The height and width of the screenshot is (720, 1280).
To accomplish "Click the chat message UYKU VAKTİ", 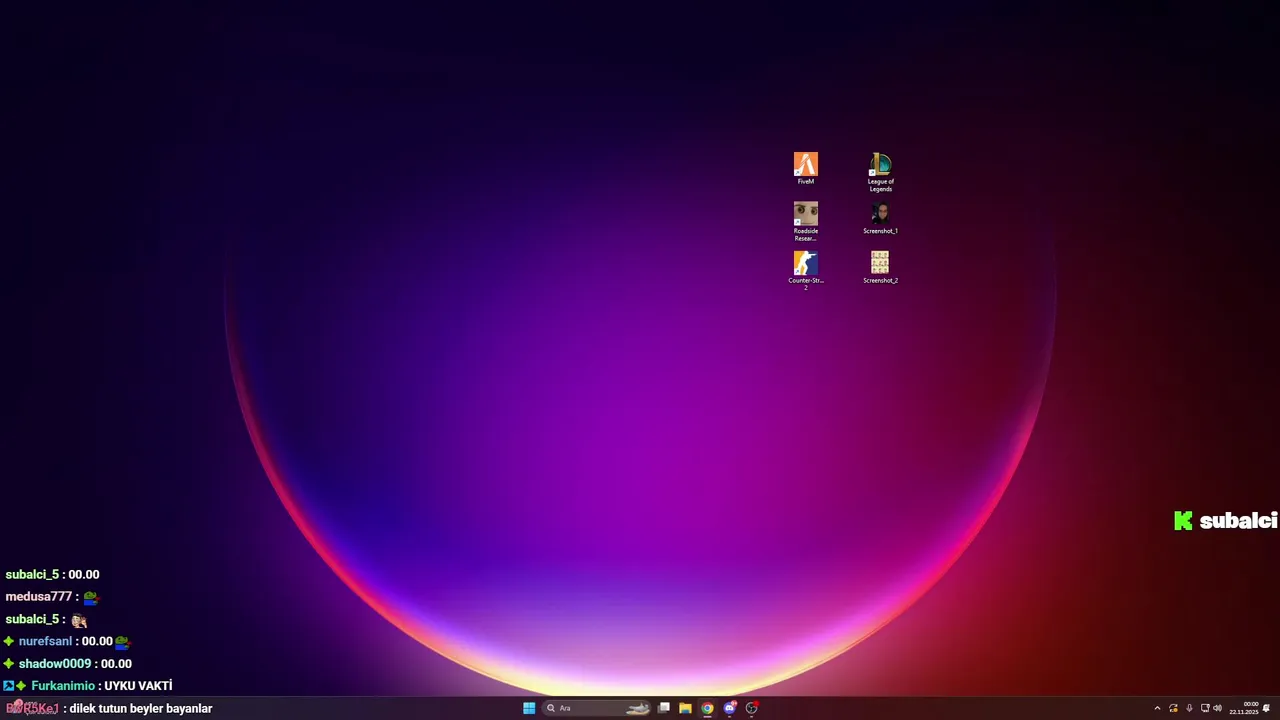I will coord(138,686).
